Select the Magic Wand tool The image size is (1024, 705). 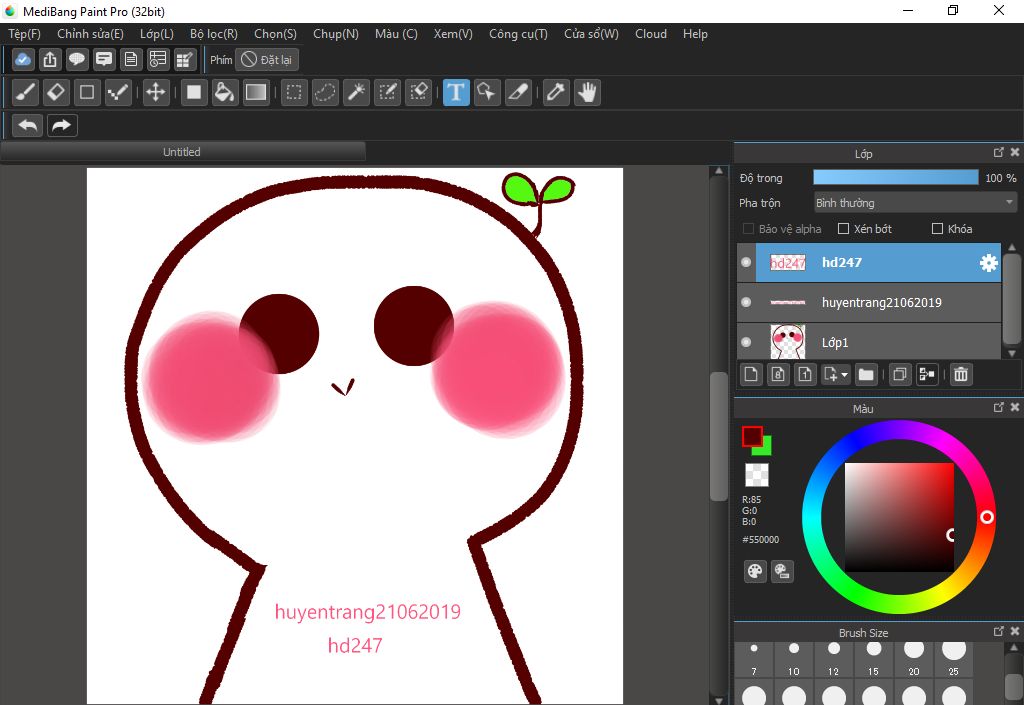pos(356,93)
